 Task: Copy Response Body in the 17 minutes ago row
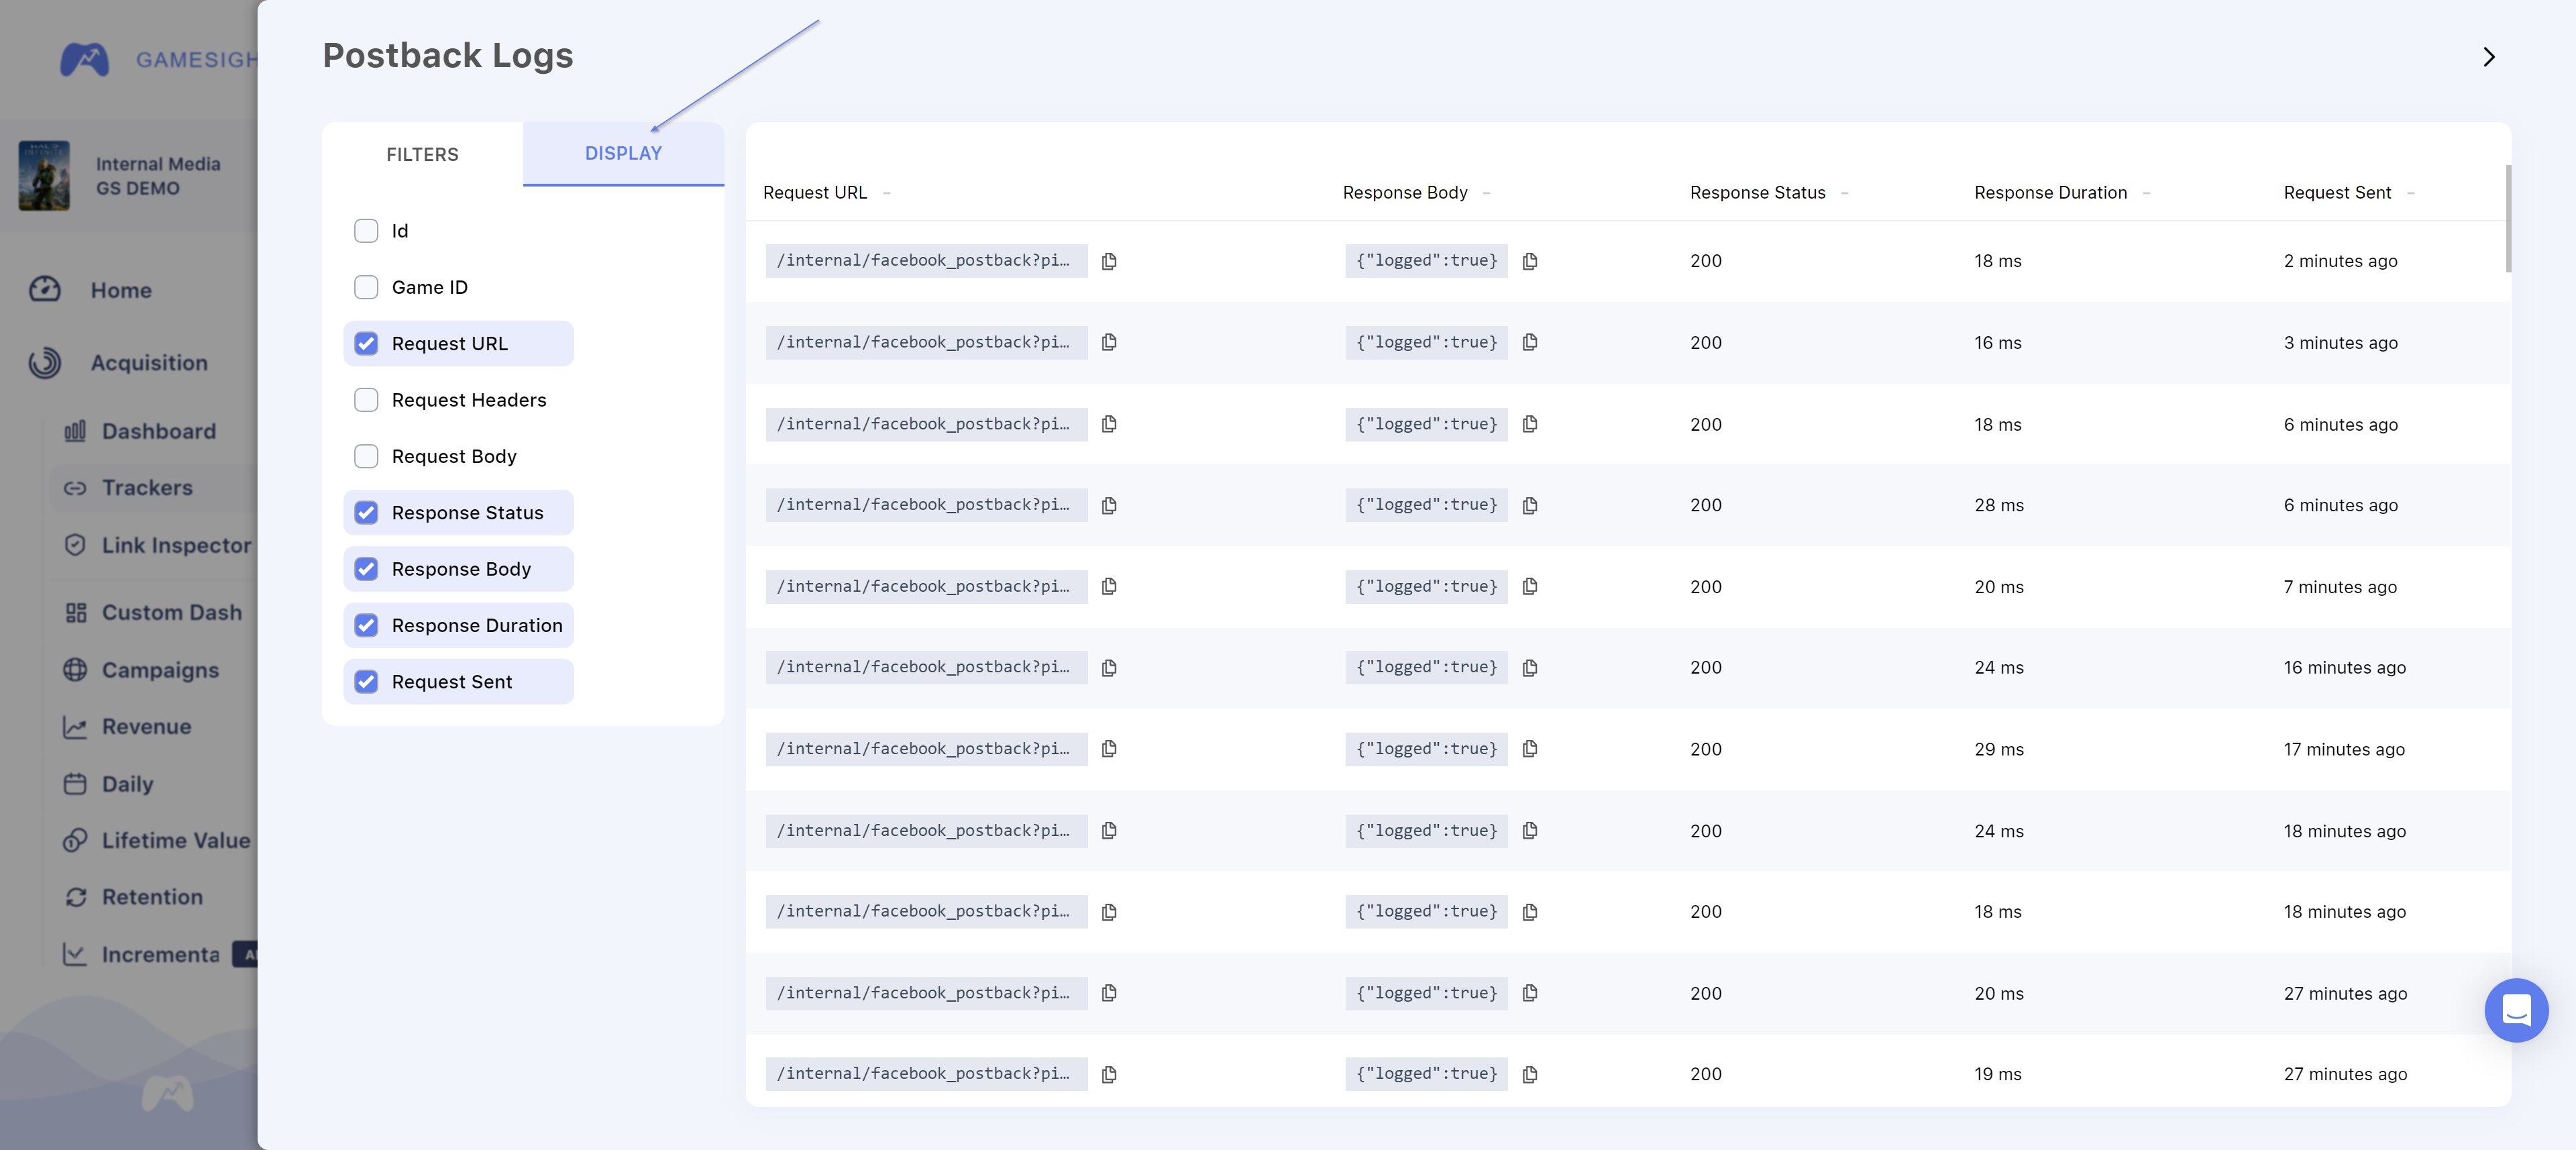(1529, 749)
